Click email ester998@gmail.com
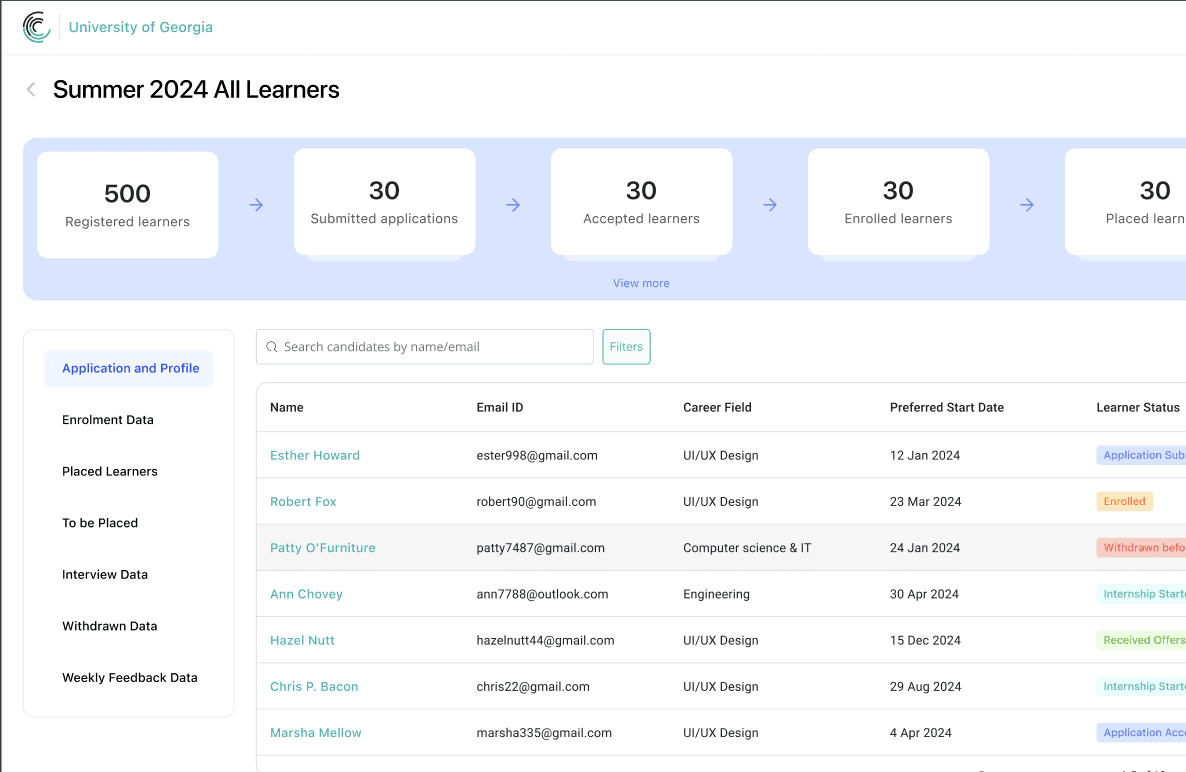The height and width of the screenshot is (772, 1186). 537,455
